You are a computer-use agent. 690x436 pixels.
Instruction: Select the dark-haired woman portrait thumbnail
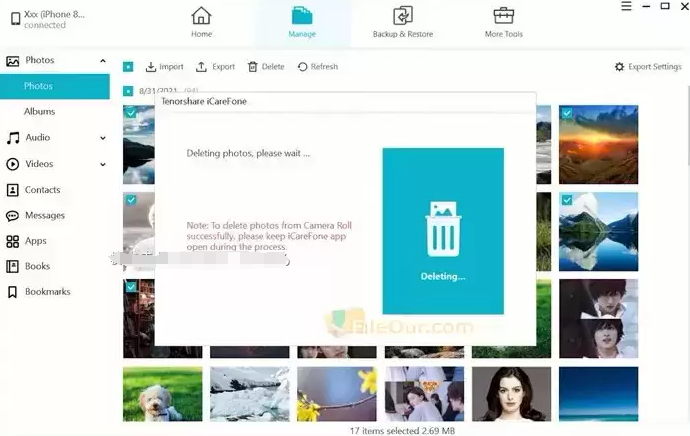click(511, 394)
